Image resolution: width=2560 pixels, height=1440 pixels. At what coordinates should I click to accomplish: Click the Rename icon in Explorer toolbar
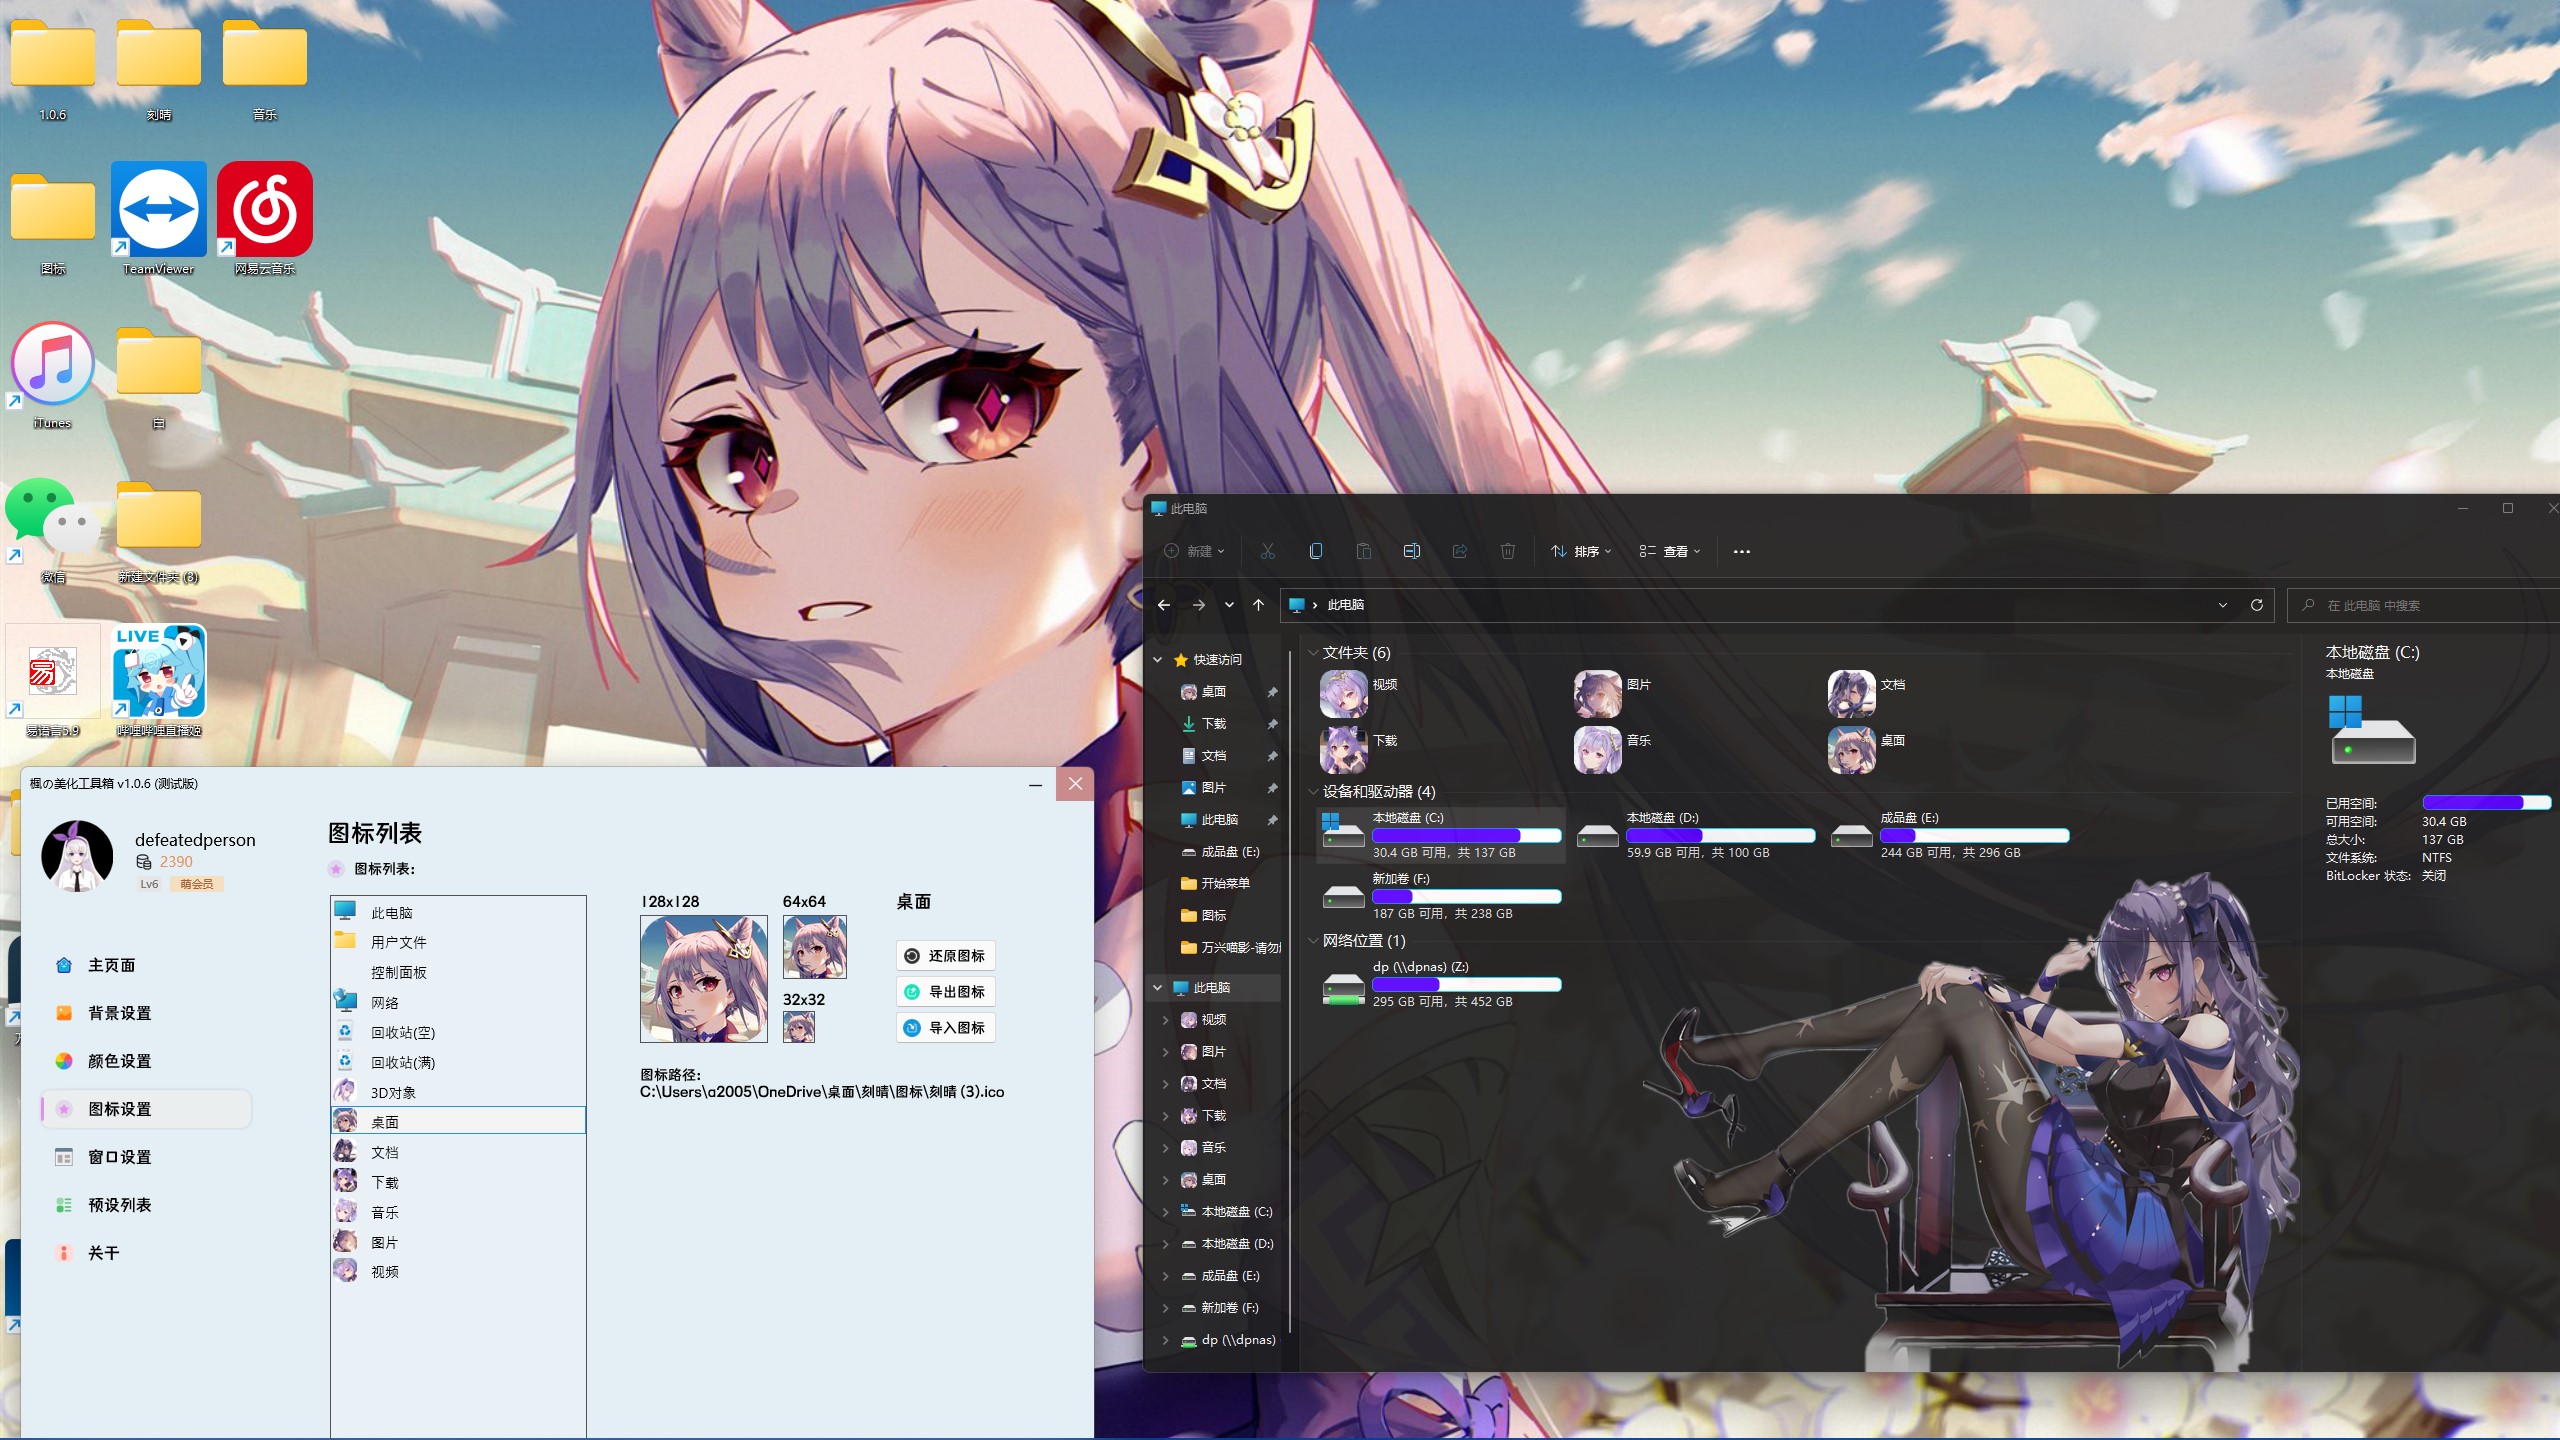1411,551
